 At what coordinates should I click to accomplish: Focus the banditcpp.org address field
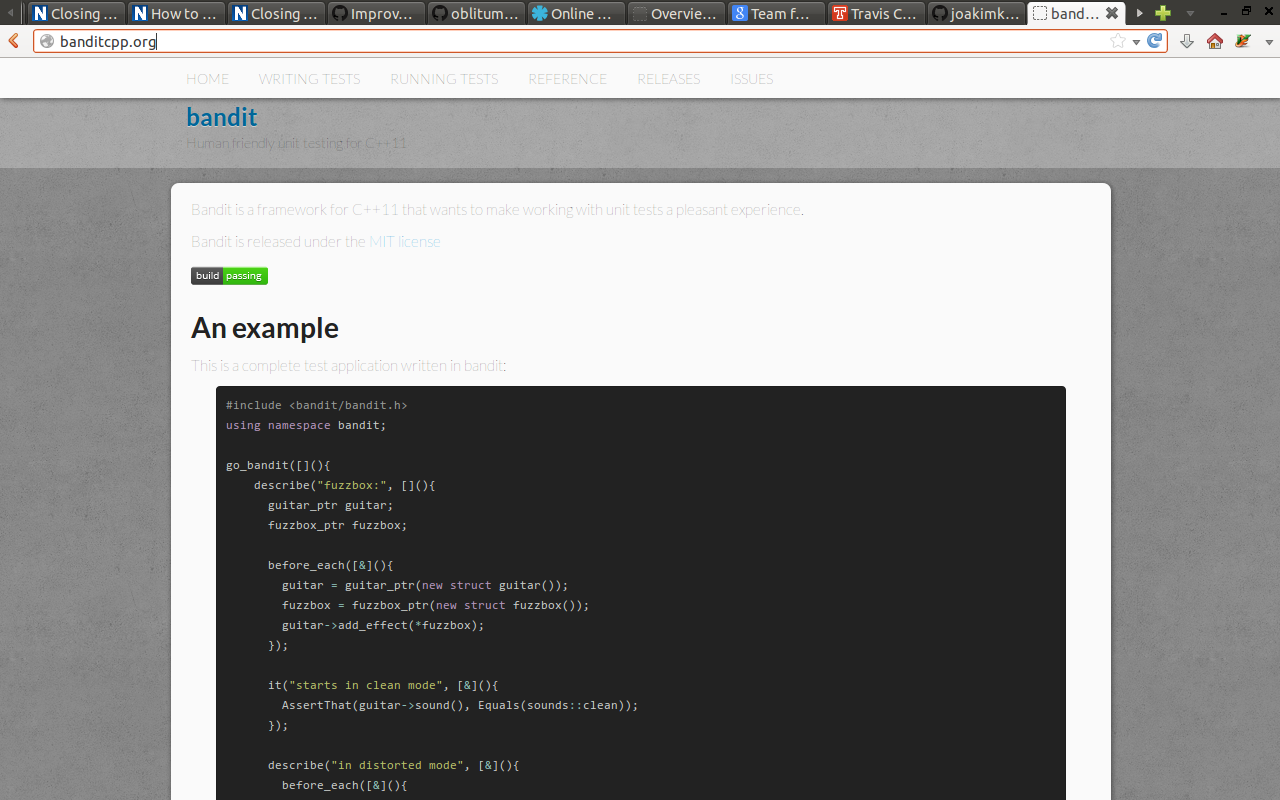tap(600, 41)
